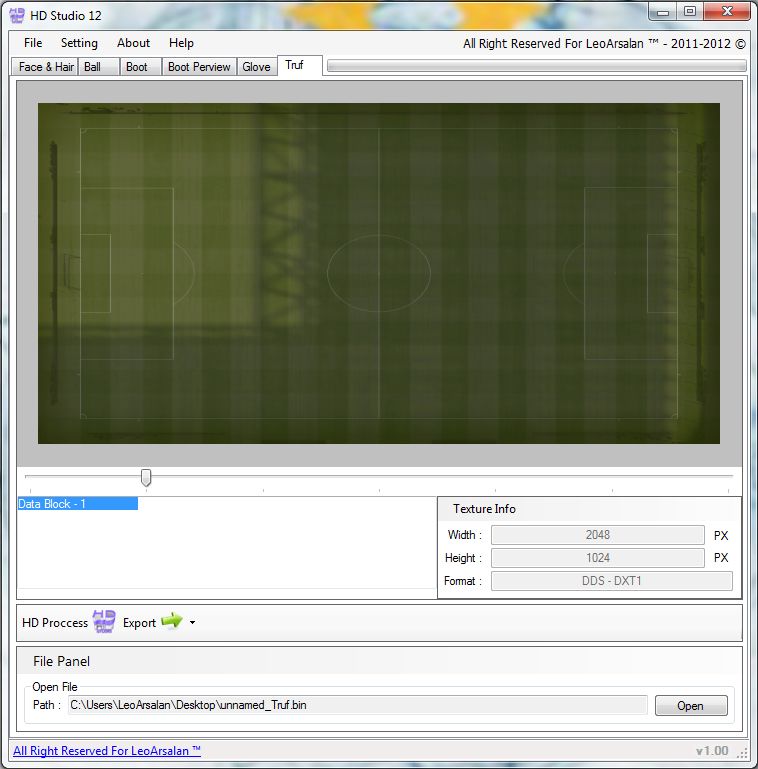Viewport: 758px width, 769px height.
Task: Go to the Boot Perview tab
Action: [199, 67]
